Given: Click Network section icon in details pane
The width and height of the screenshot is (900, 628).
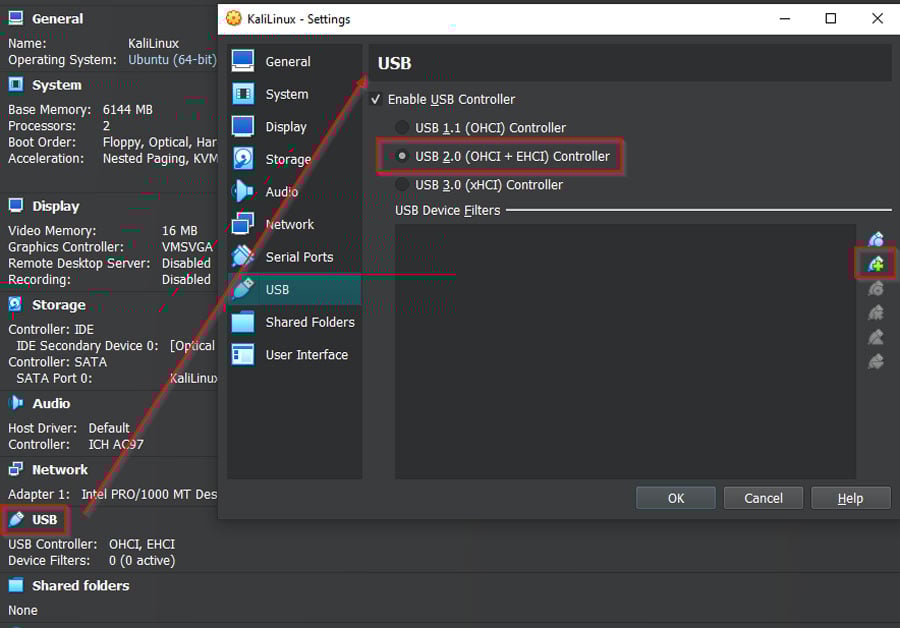Looking at the screenshot, I should click(16, 469).
